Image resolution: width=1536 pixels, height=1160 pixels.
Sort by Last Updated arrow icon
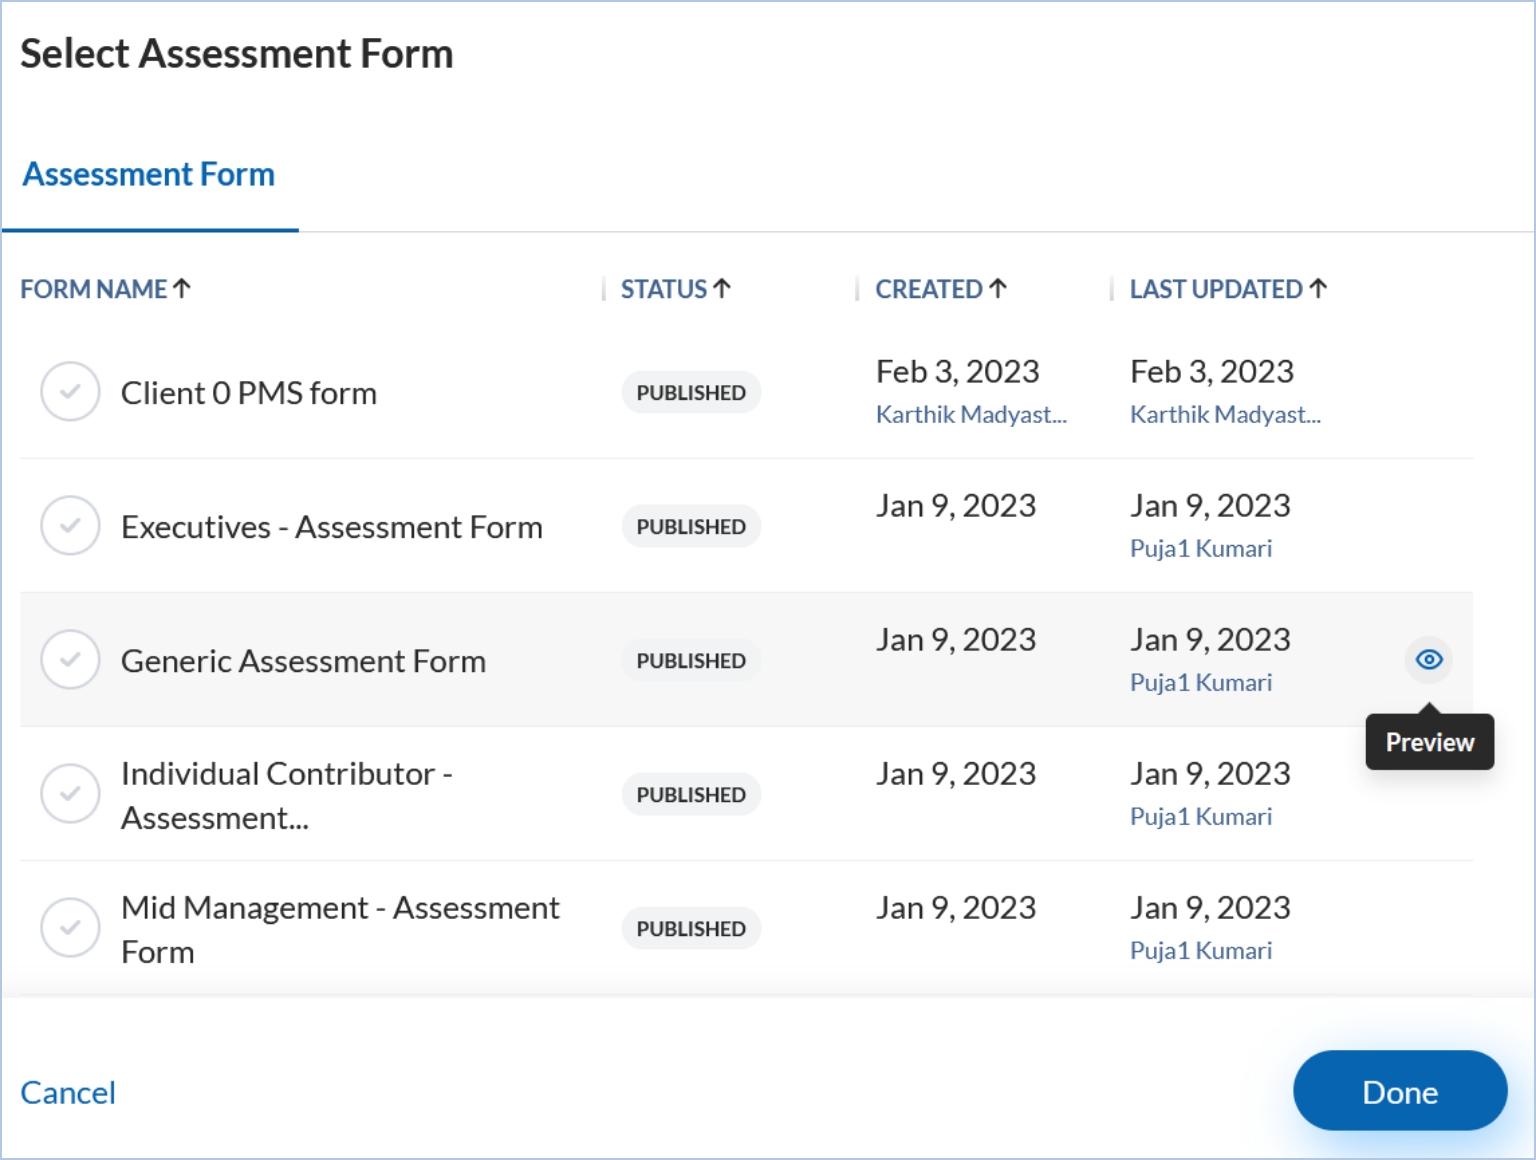click(1318, 289)
